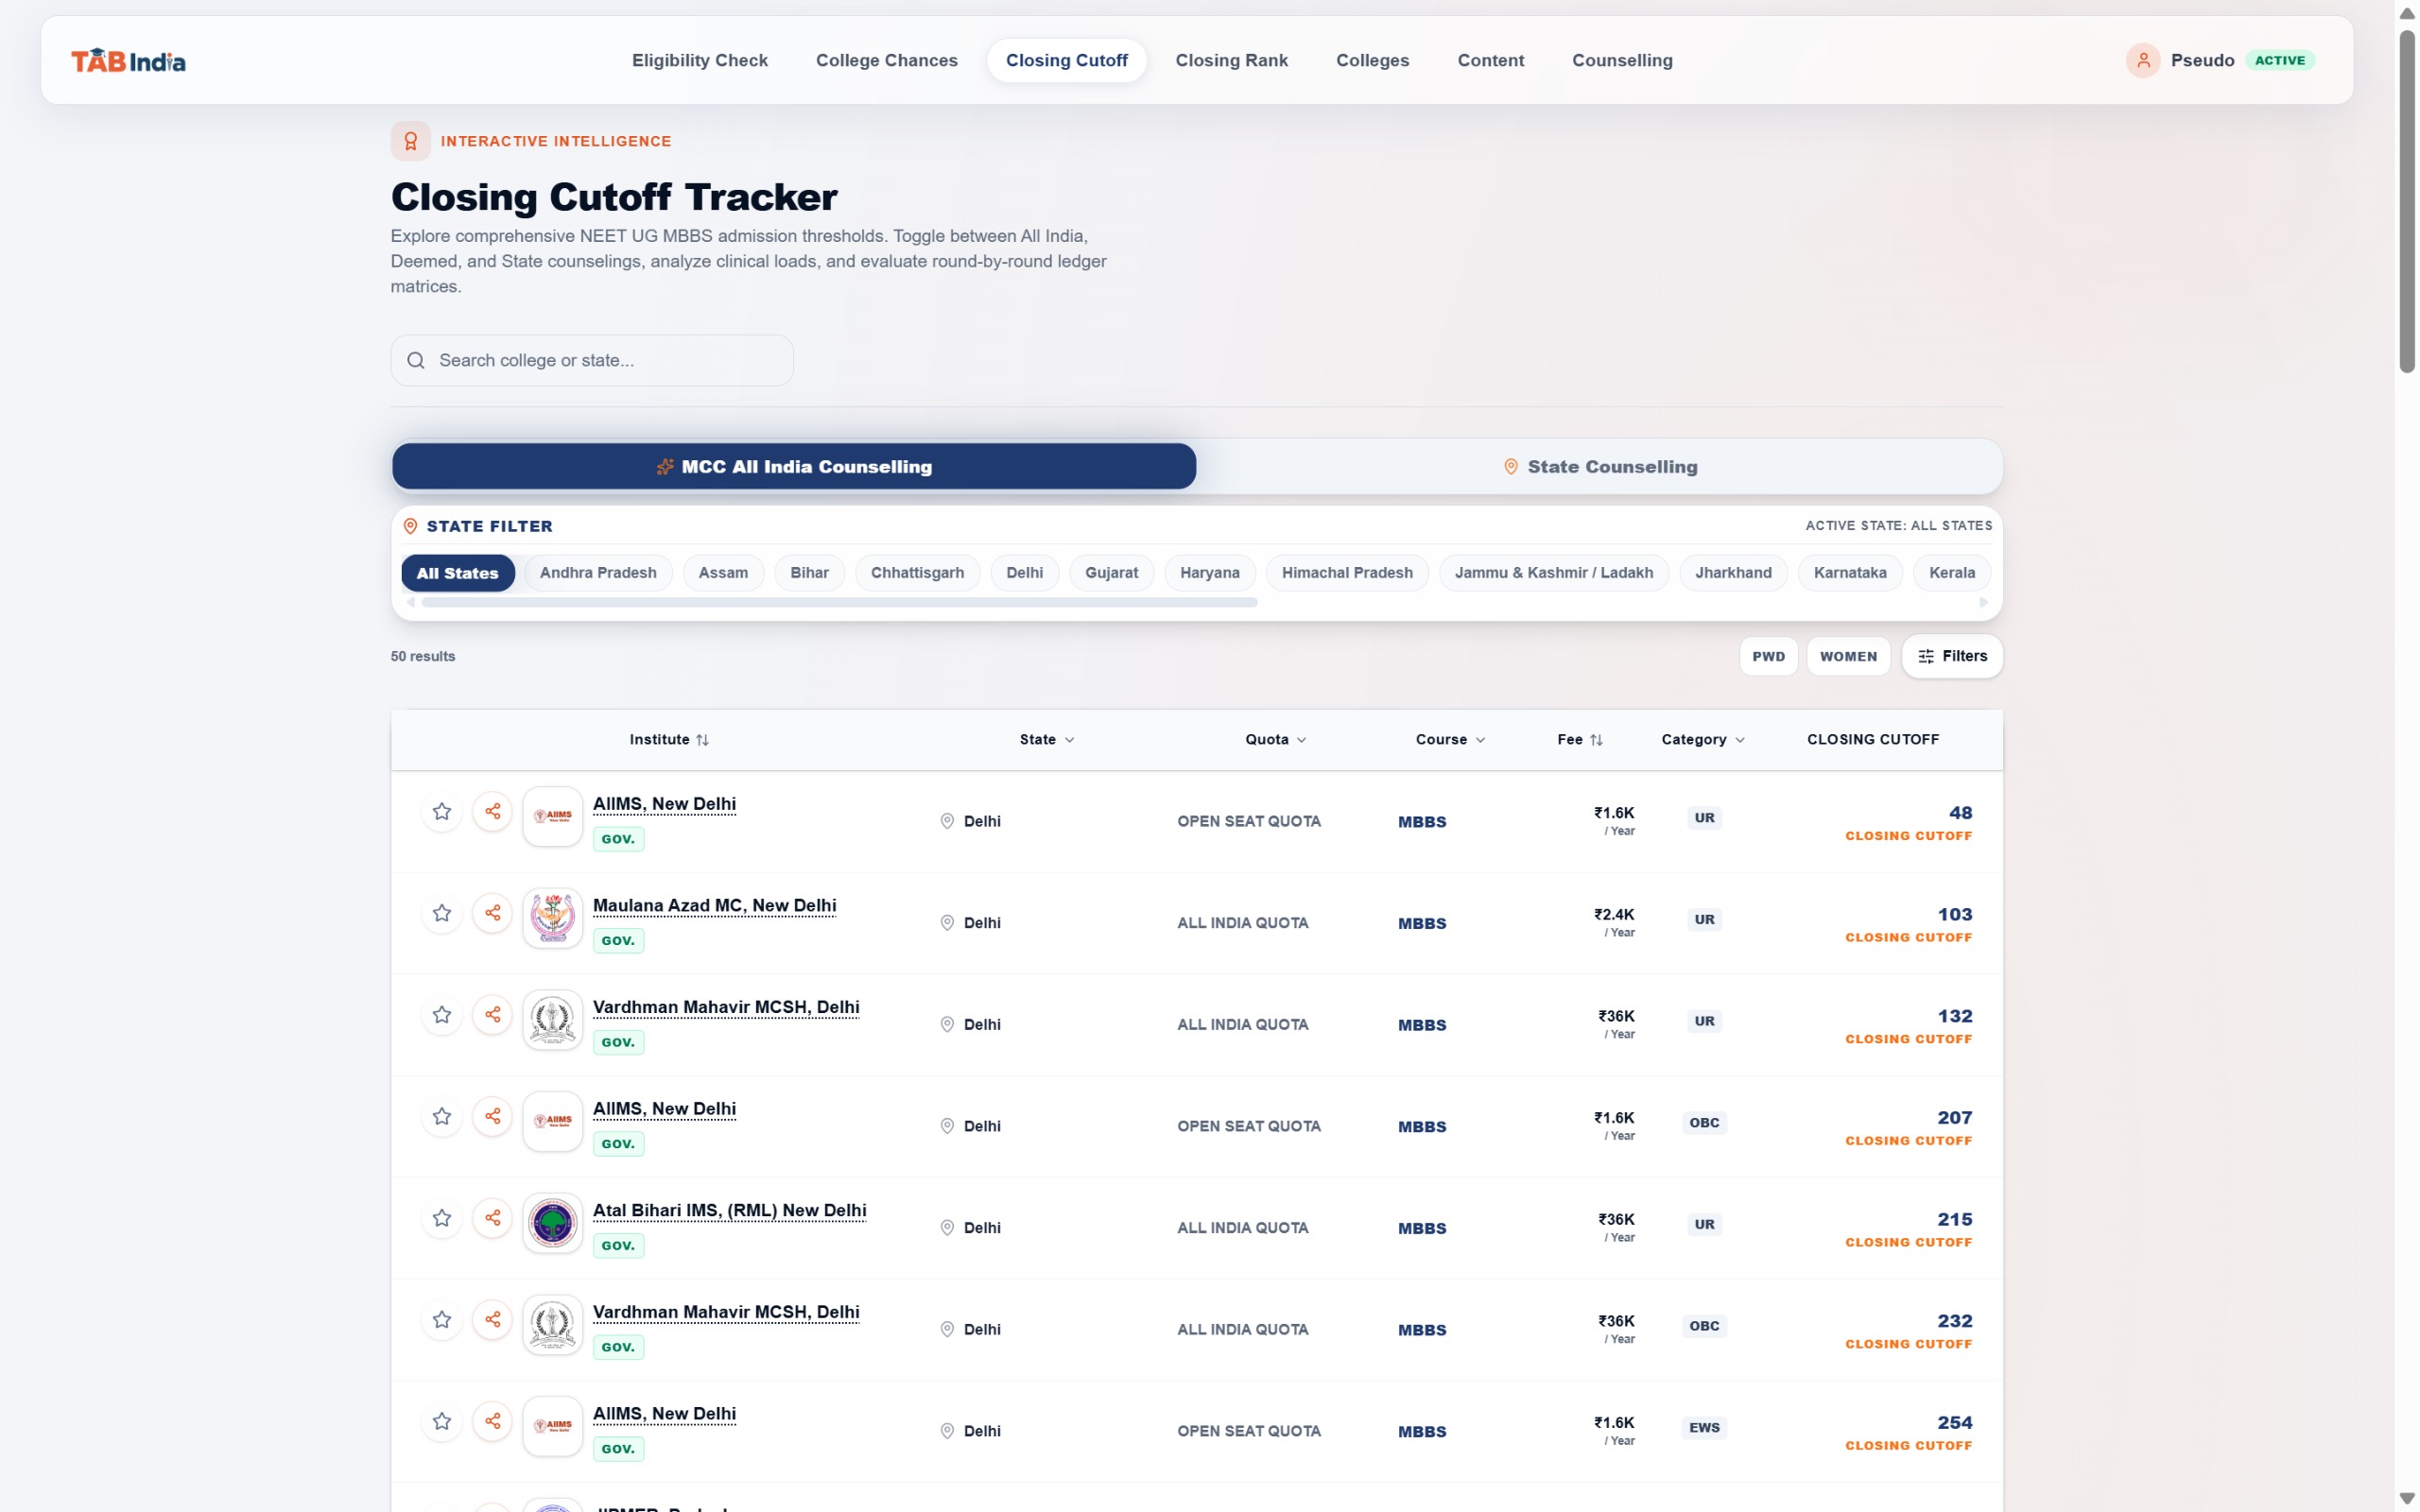
Task: Select the All States chip
Action: click(458, 573)
